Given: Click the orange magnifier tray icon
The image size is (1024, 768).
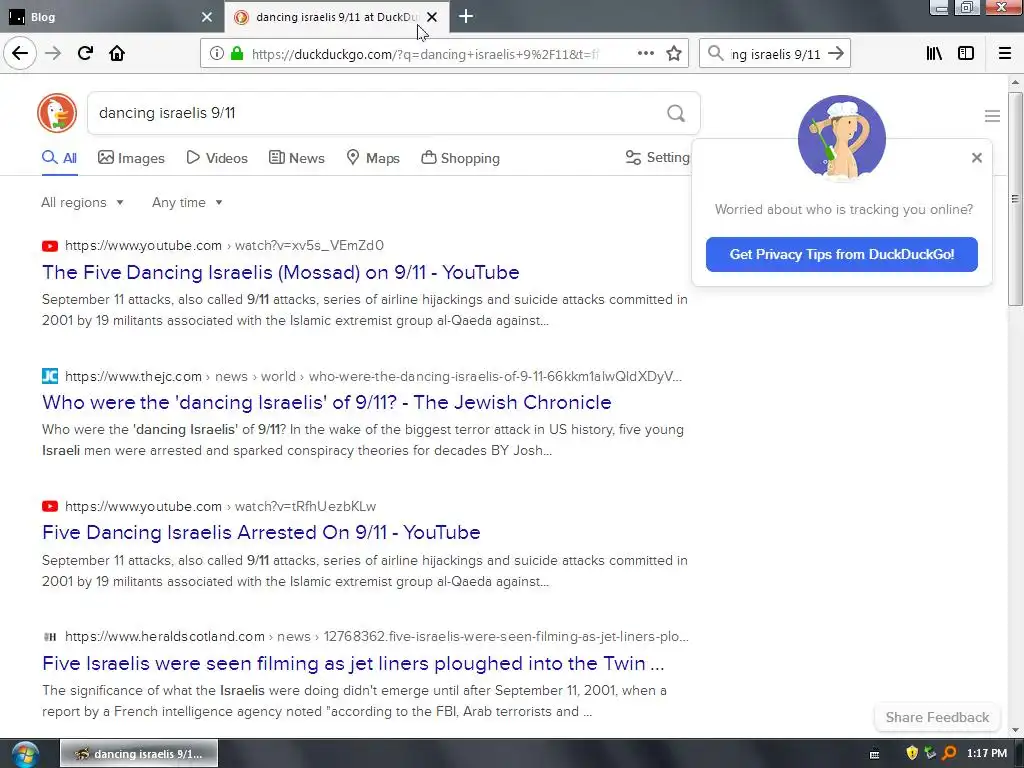Looking at the screenshot, I should 949,753.
